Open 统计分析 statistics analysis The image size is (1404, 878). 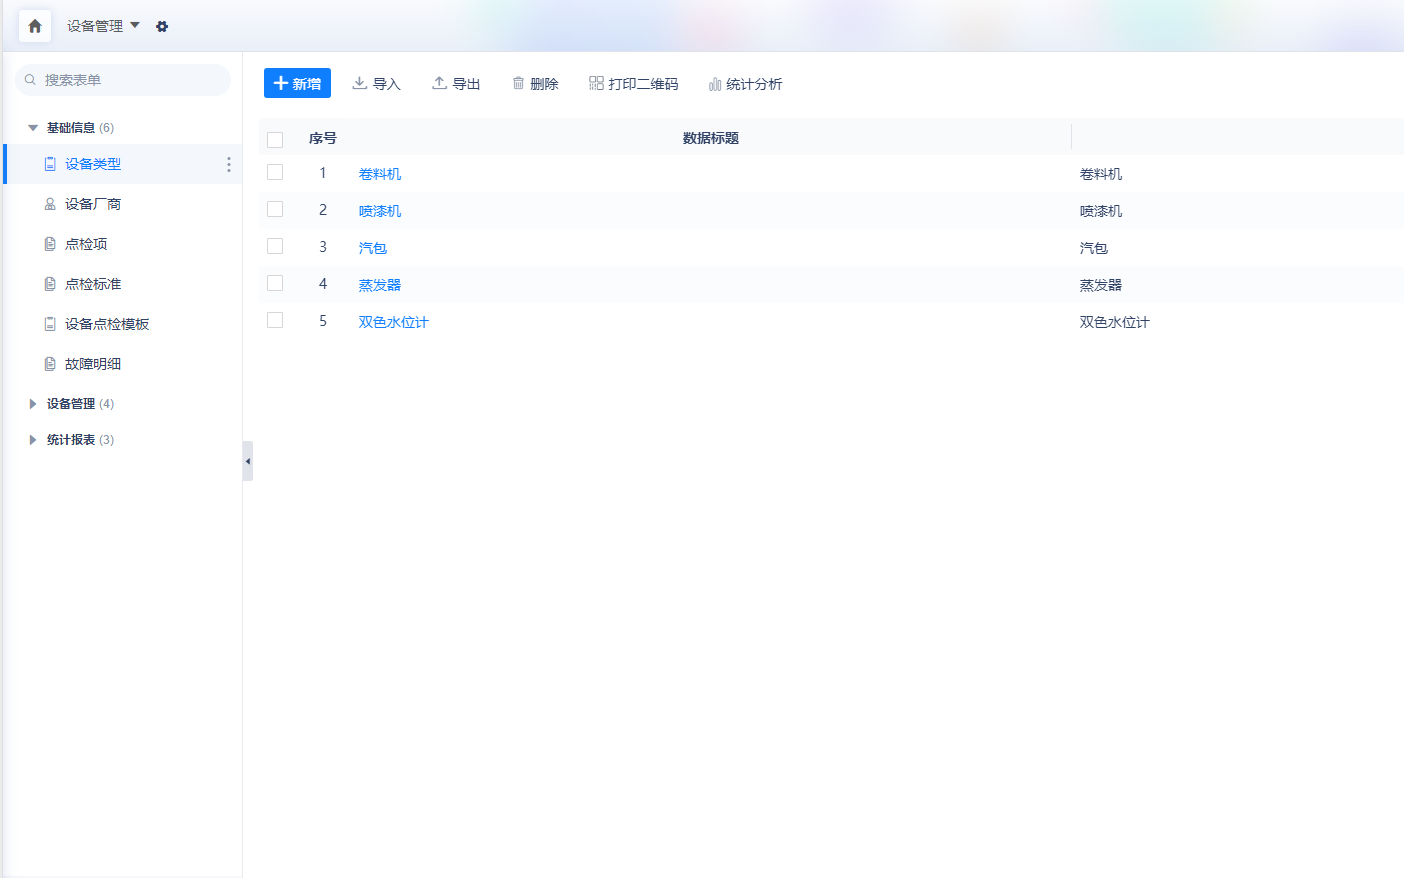[745, 84]
